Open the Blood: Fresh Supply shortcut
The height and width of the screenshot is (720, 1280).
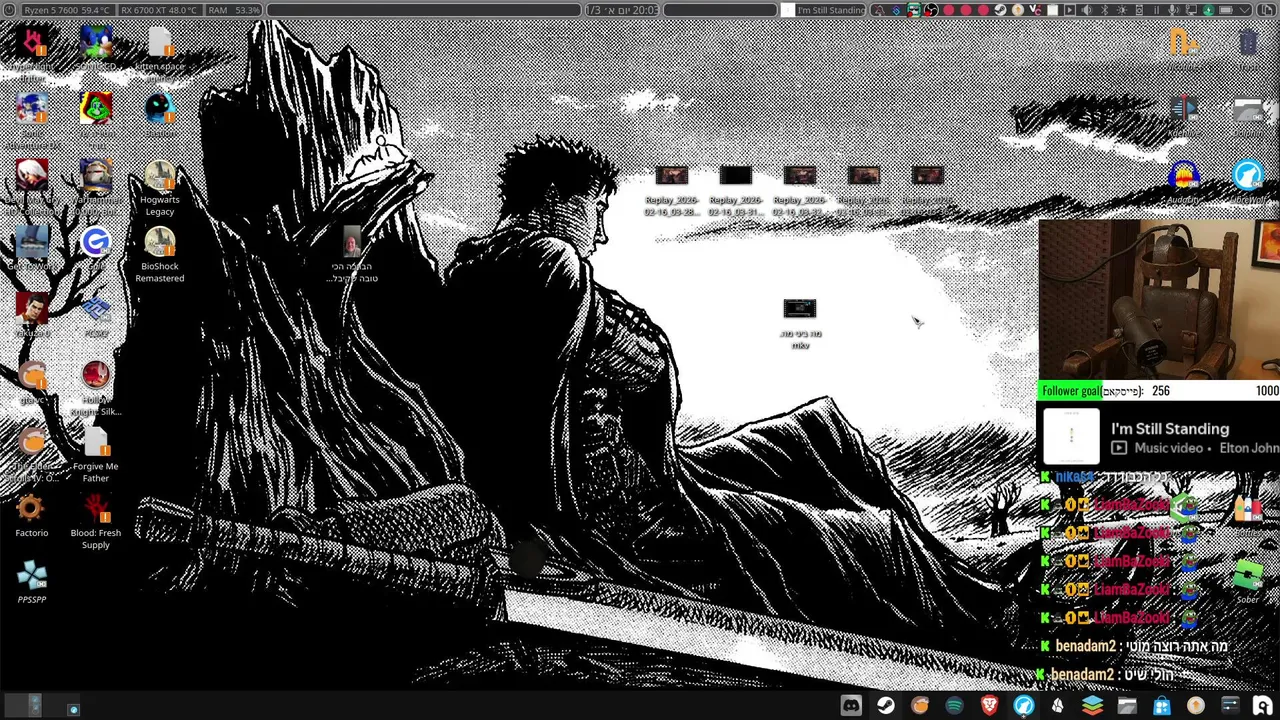(x=96, y=508)
